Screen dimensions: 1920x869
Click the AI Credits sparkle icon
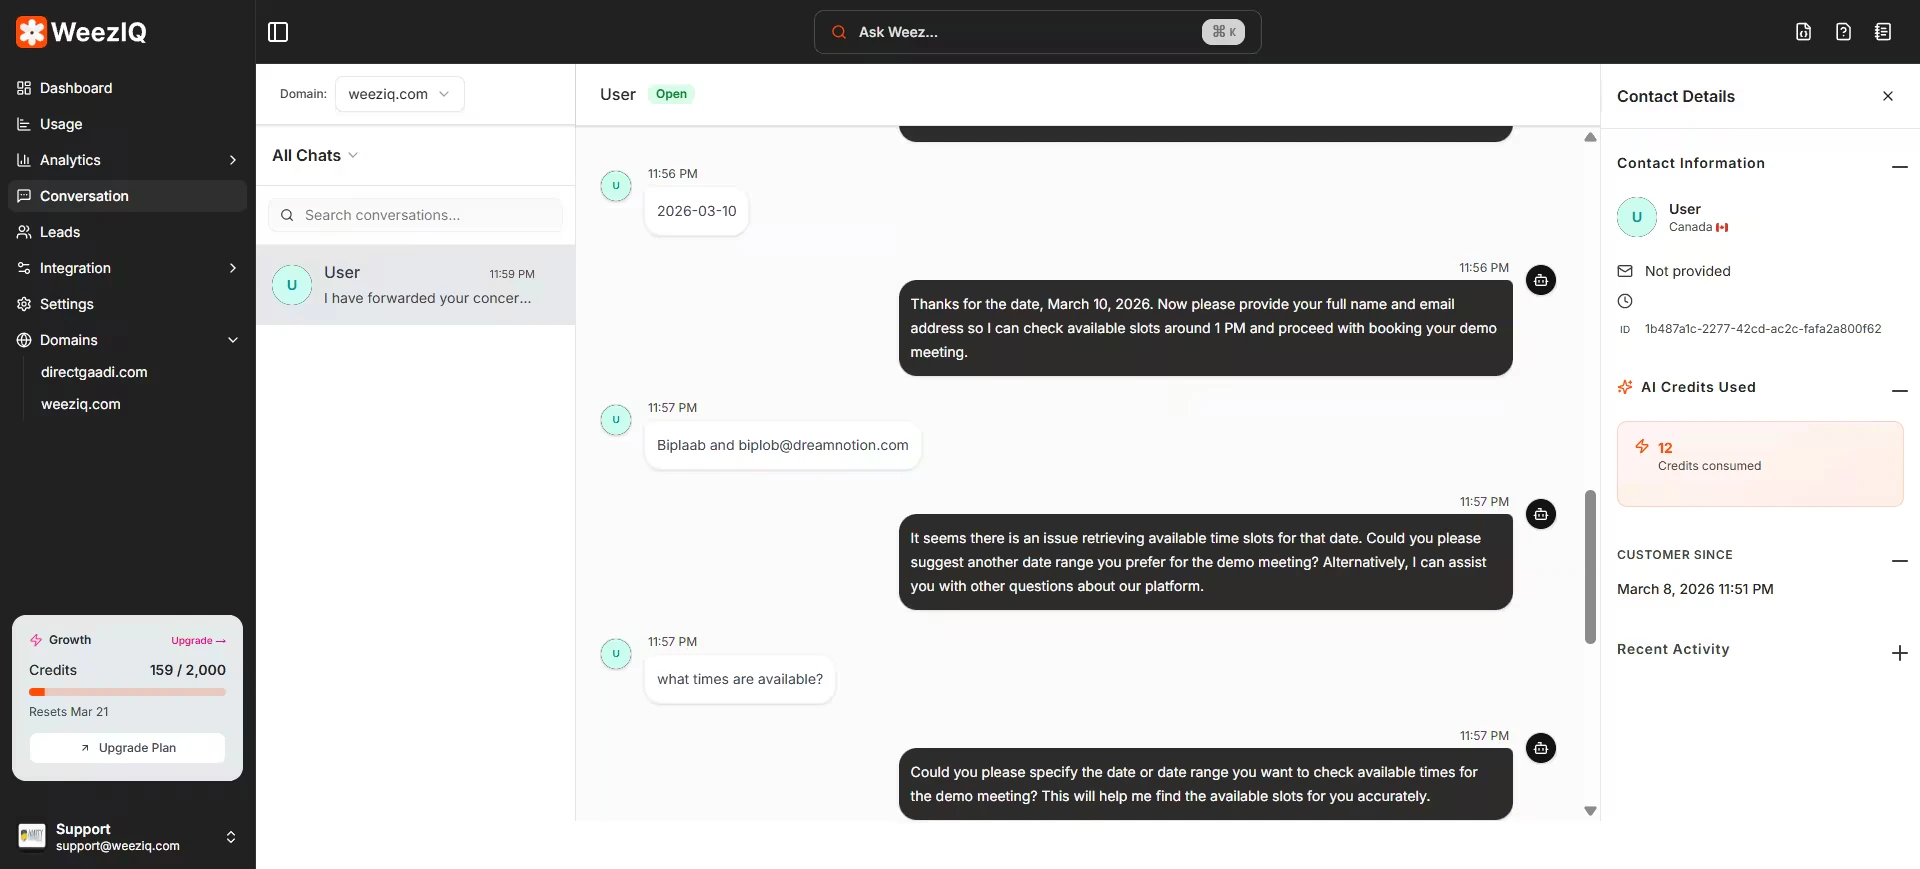point(1625,387)
